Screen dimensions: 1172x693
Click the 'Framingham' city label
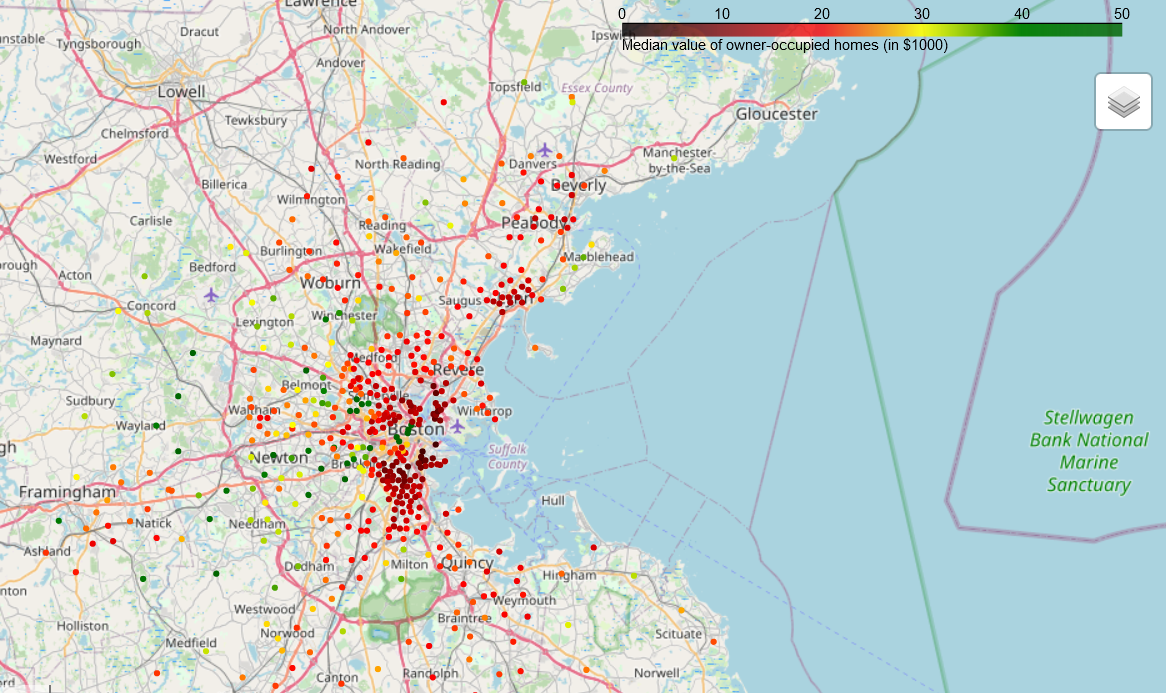(x=67, y=492)
